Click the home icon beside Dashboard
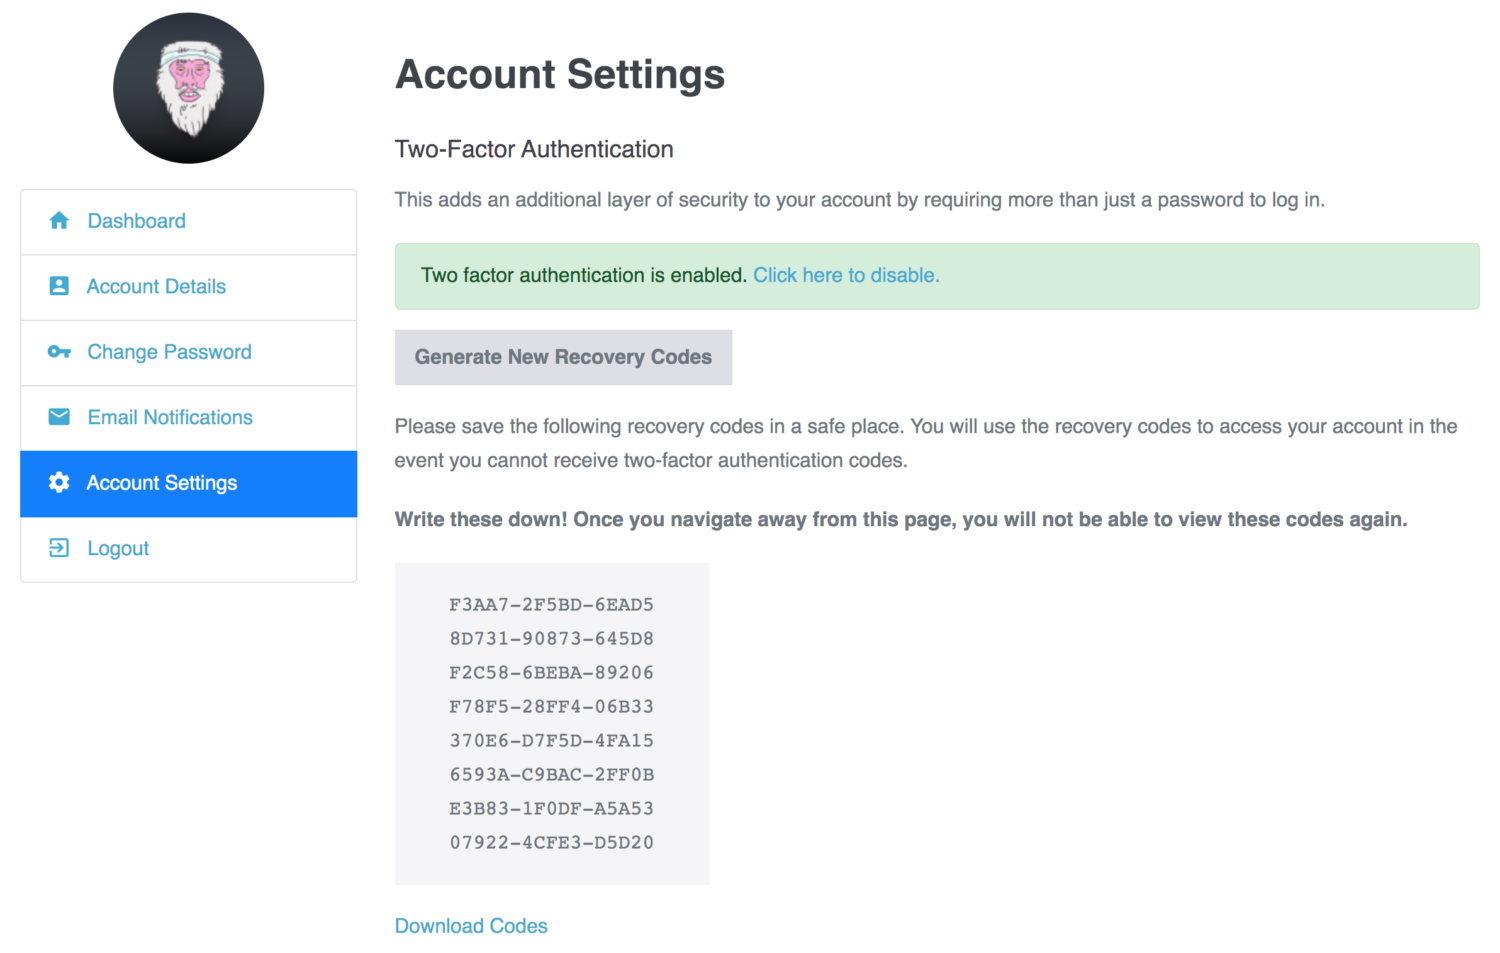This screenshot has width=1500, height=953. [59, 220]
